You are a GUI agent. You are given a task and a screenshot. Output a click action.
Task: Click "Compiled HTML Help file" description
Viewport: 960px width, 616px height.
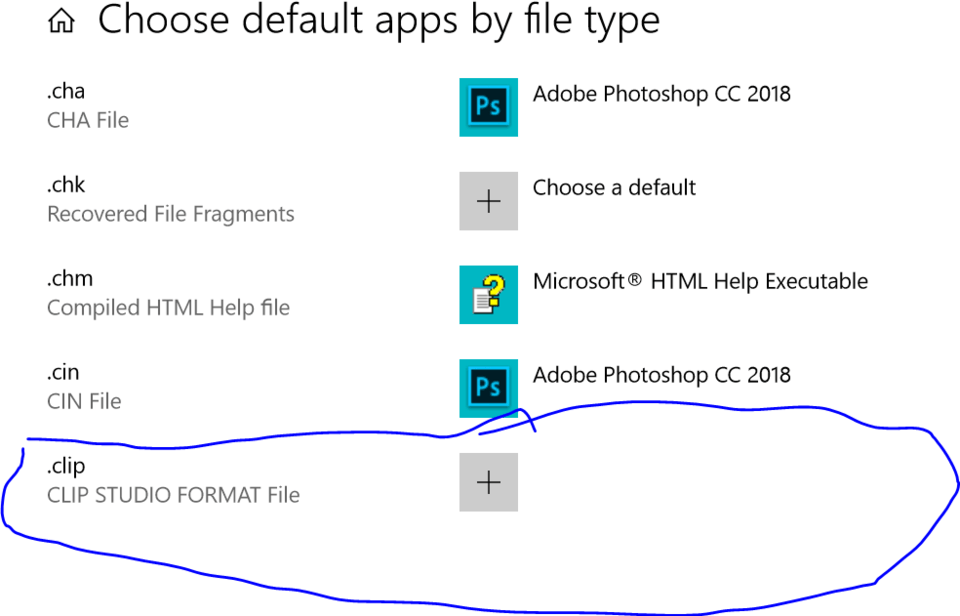coord(168,308)
